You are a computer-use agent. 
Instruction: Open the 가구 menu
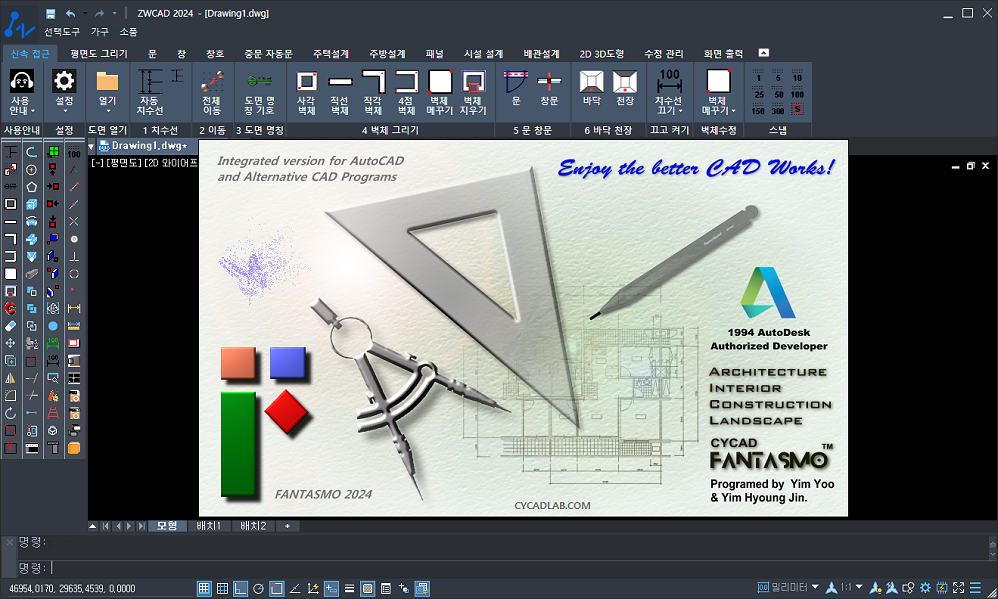coord(100,32)
